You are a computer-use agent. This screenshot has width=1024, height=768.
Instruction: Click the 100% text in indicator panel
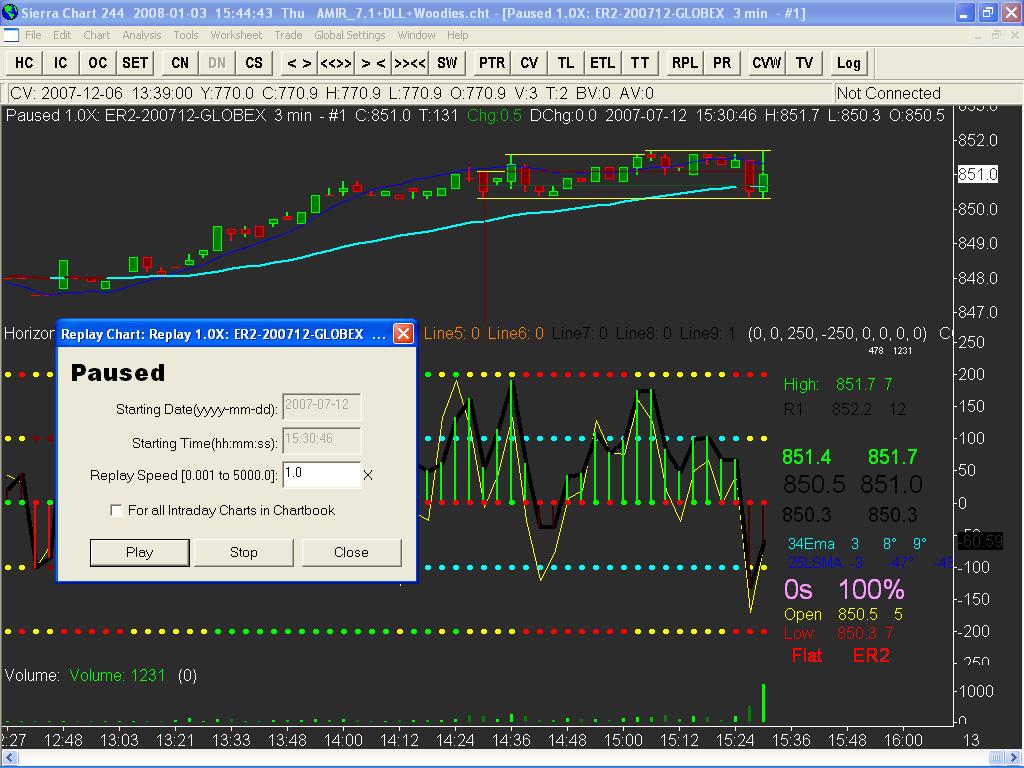[x=871, y=590]
